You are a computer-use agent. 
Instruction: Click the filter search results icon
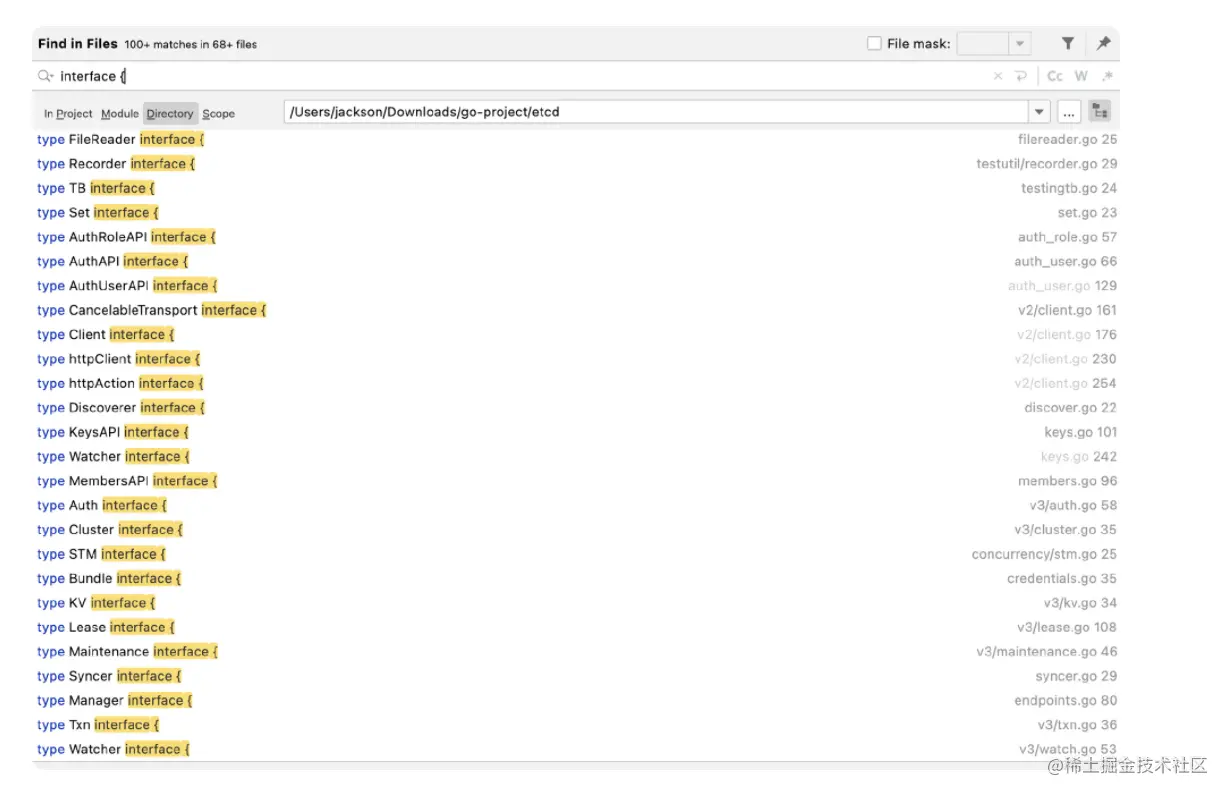click(x=1068, y=44)
